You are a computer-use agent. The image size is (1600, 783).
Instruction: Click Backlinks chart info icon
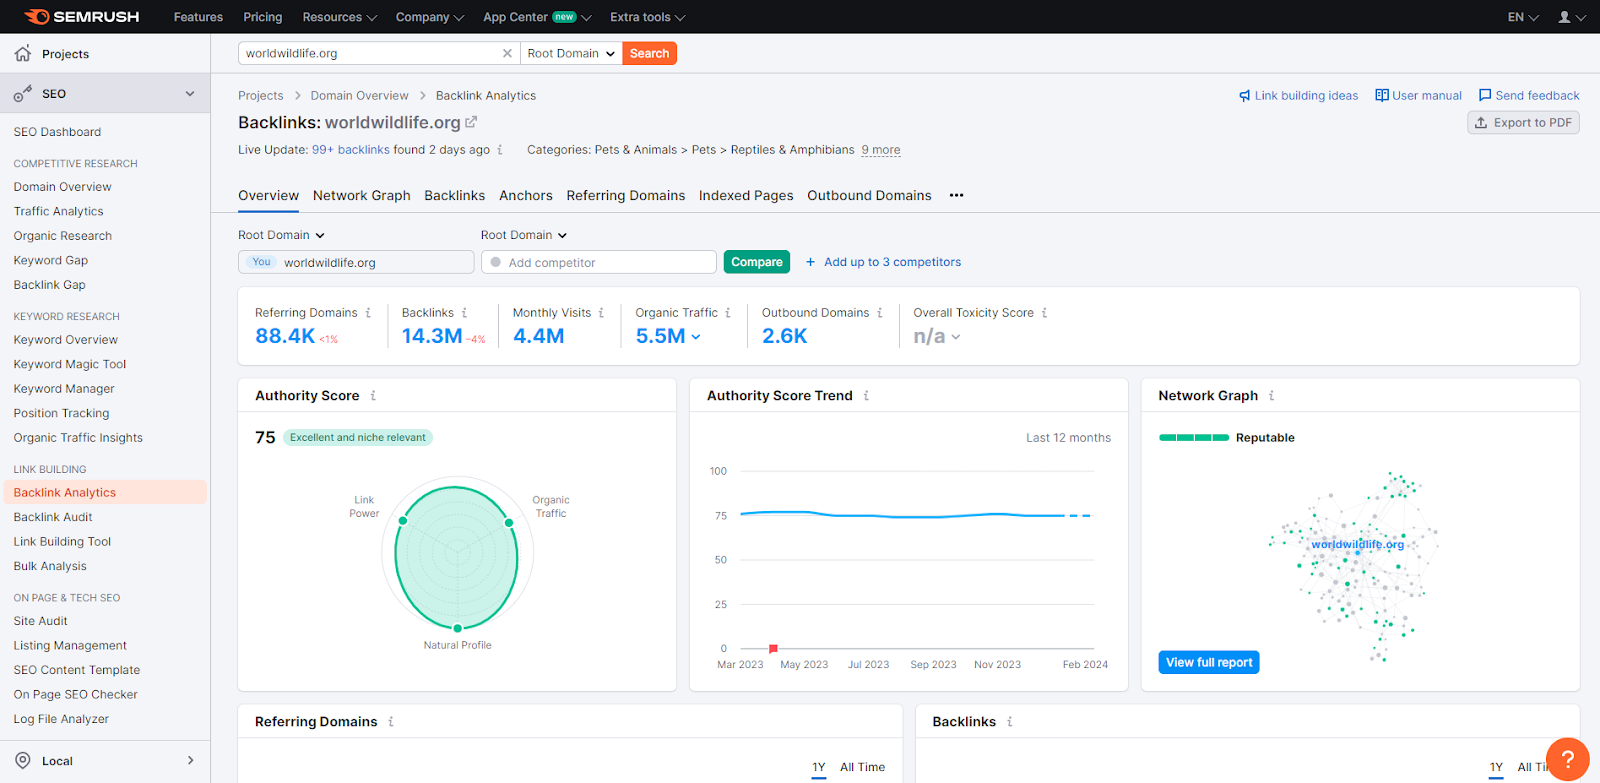click(x=1010, y=722)
